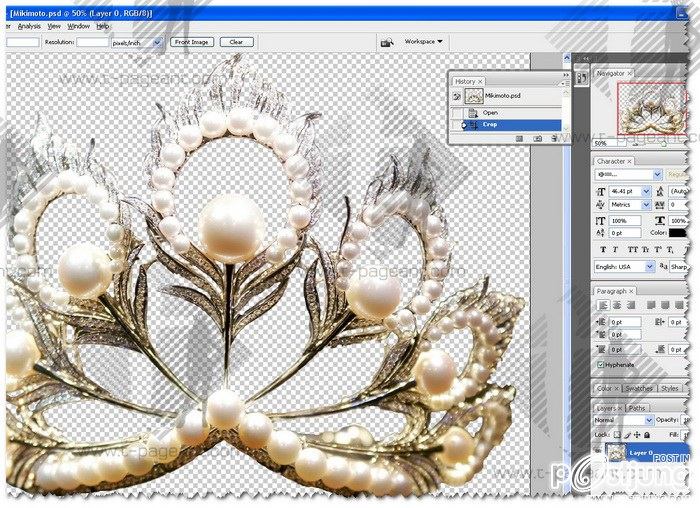Click the indent first line field
700x508 pixels.
(x=625, y=334)
